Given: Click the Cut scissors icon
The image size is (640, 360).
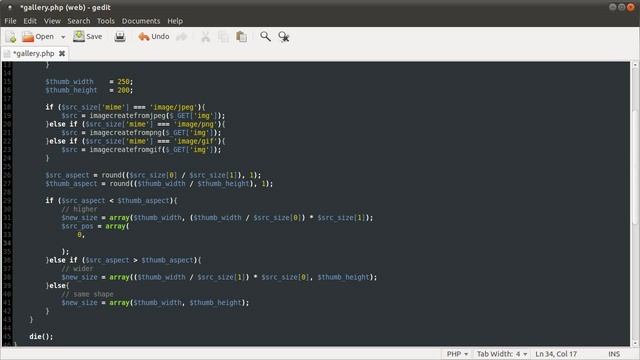Looking at the screenshot, I should point(205,37).
